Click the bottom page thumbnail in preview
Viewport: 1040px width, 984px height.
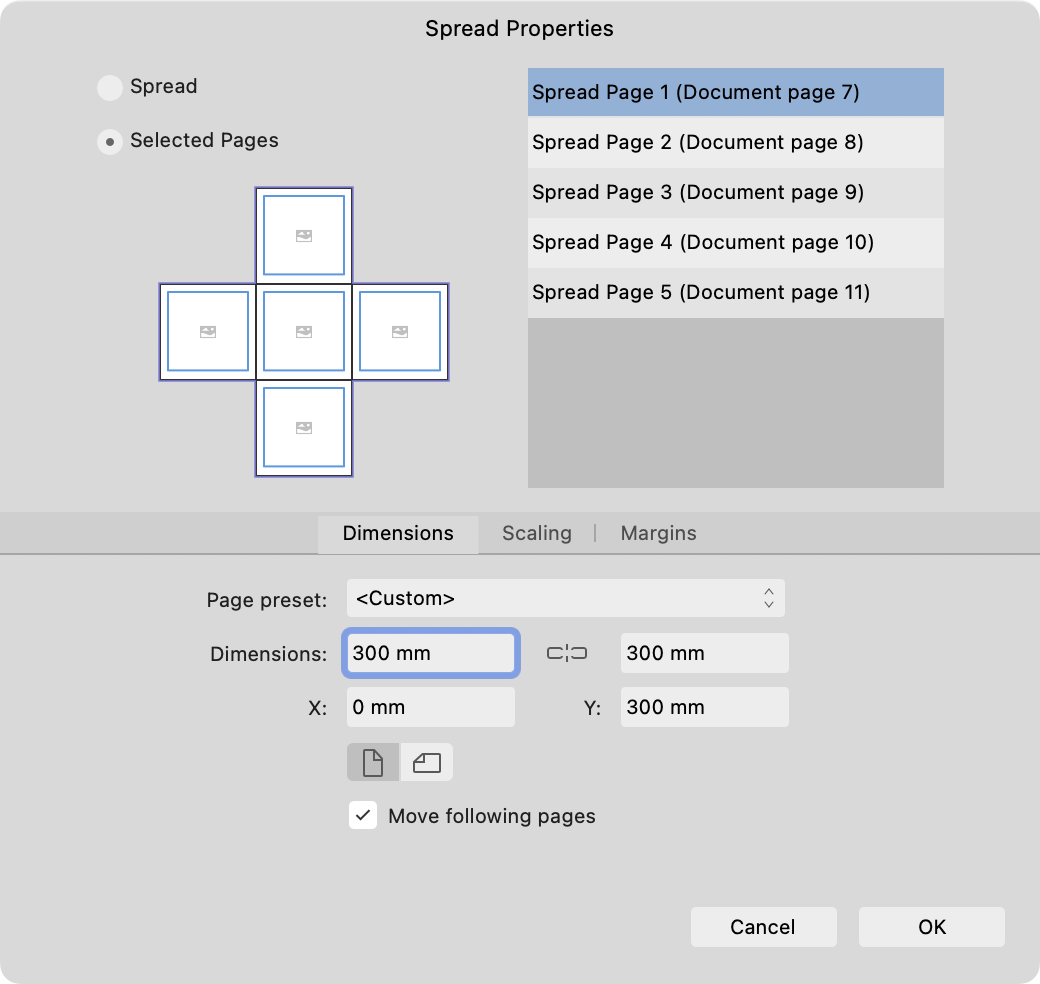[x=304, y=428]
